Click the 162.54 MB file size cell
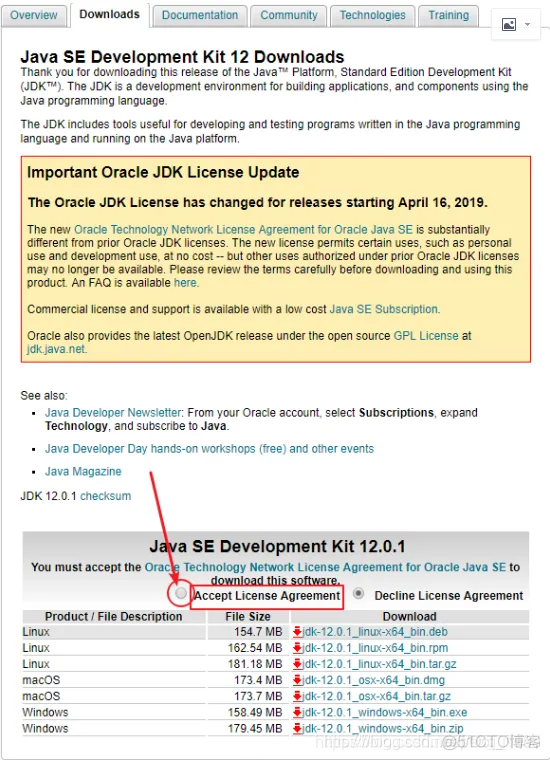Image resolution: width=550 pixels, height=760 pixels. coord(248,648)
